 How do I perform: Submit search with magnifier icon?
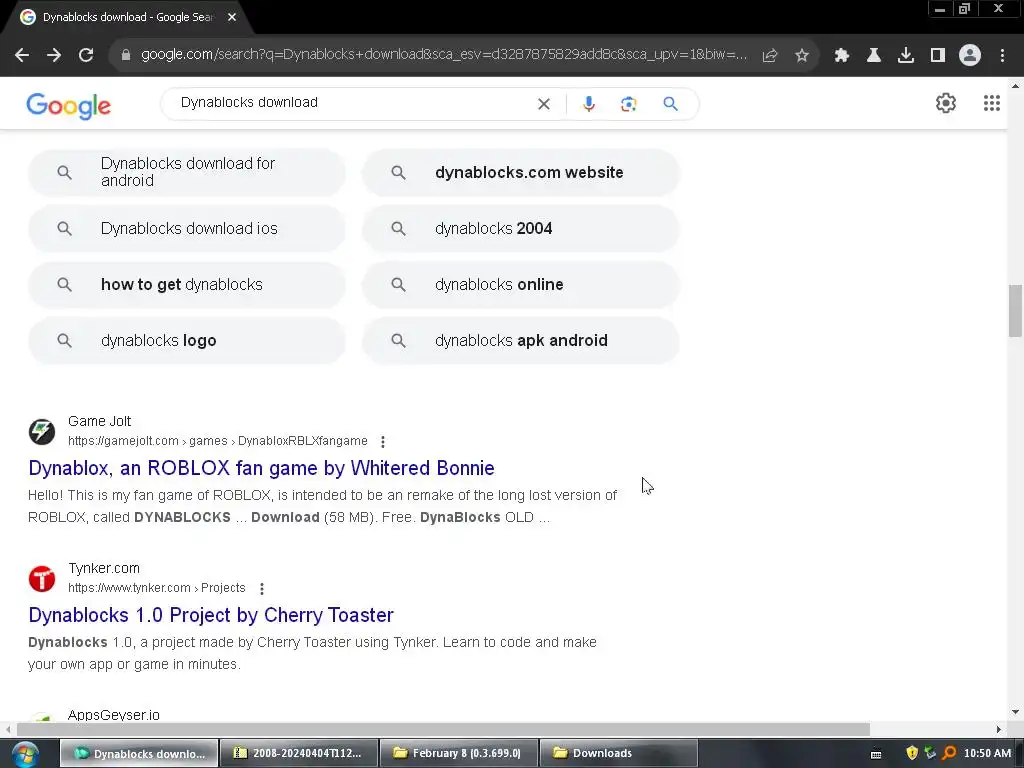(671, 104)
